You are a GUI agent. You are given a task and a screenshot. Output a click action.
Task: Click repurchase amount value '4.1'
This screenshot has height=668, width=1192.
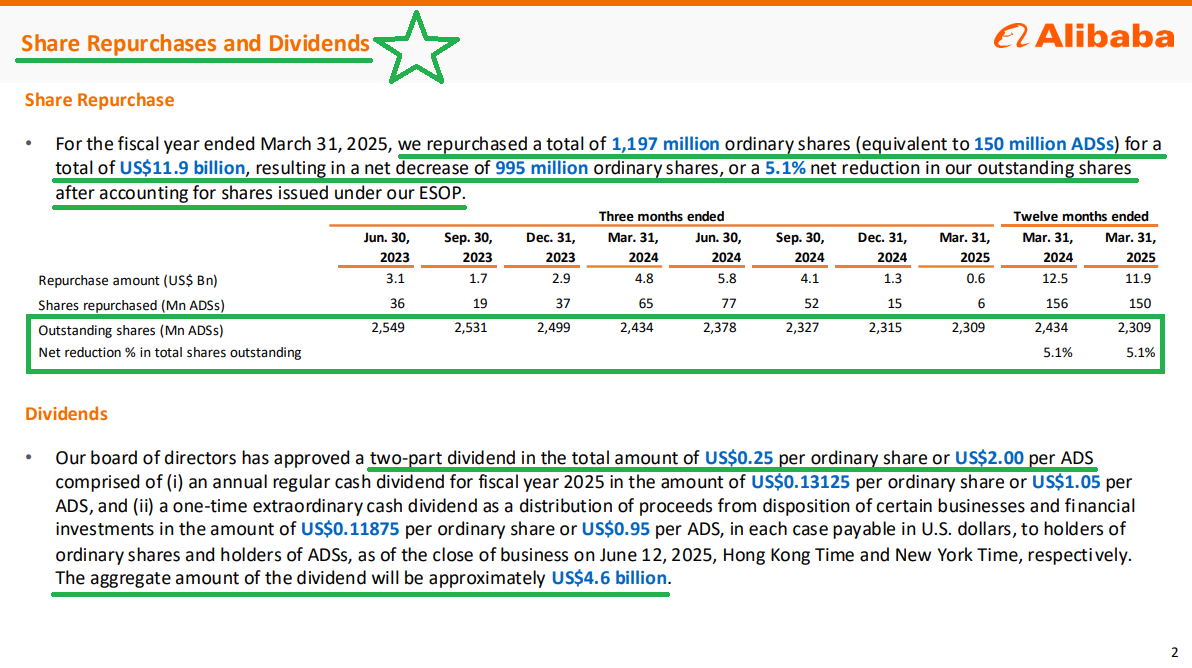tap(810, 278)
